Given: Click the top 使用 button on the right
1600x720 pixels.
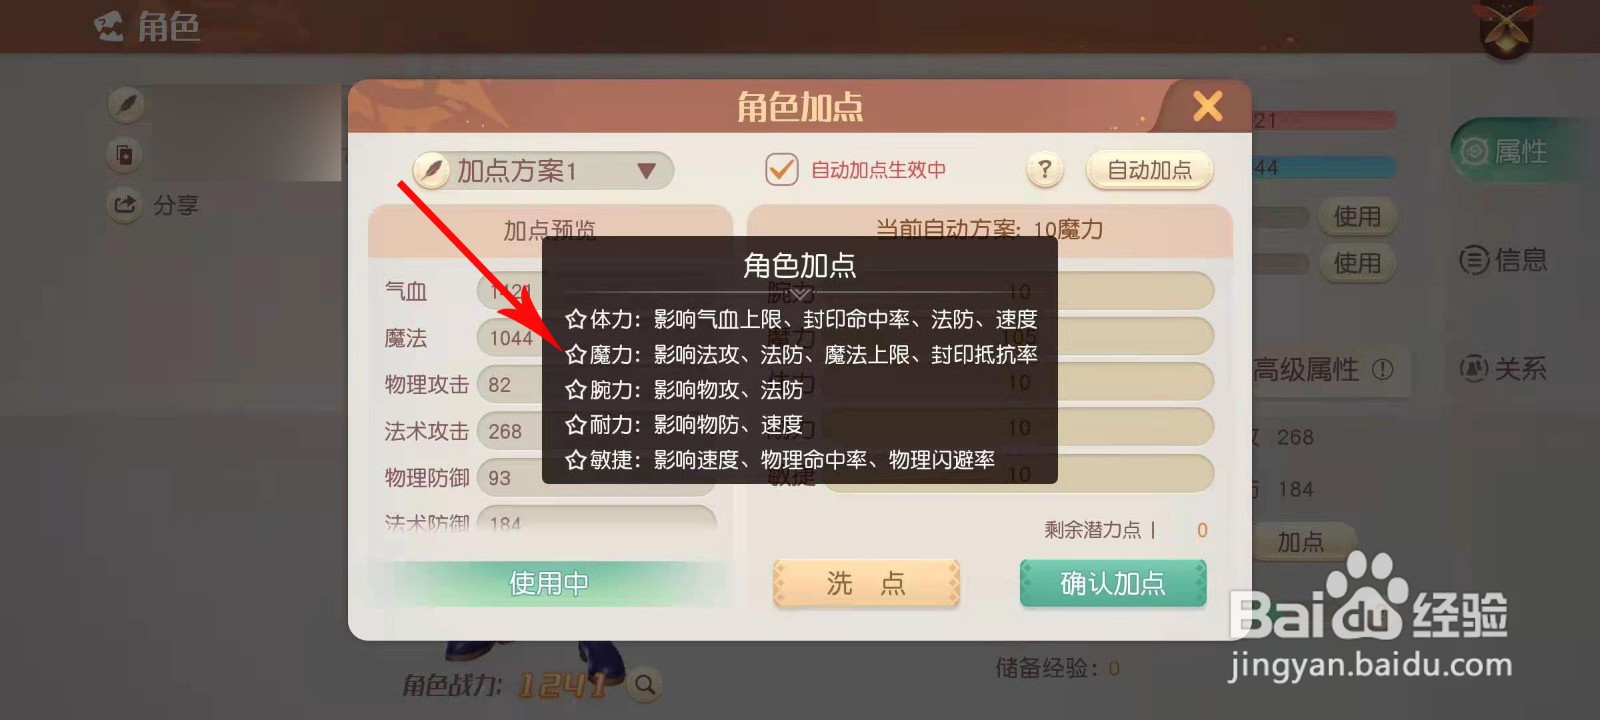Looking at the screenshot, I should (1357, 216).
